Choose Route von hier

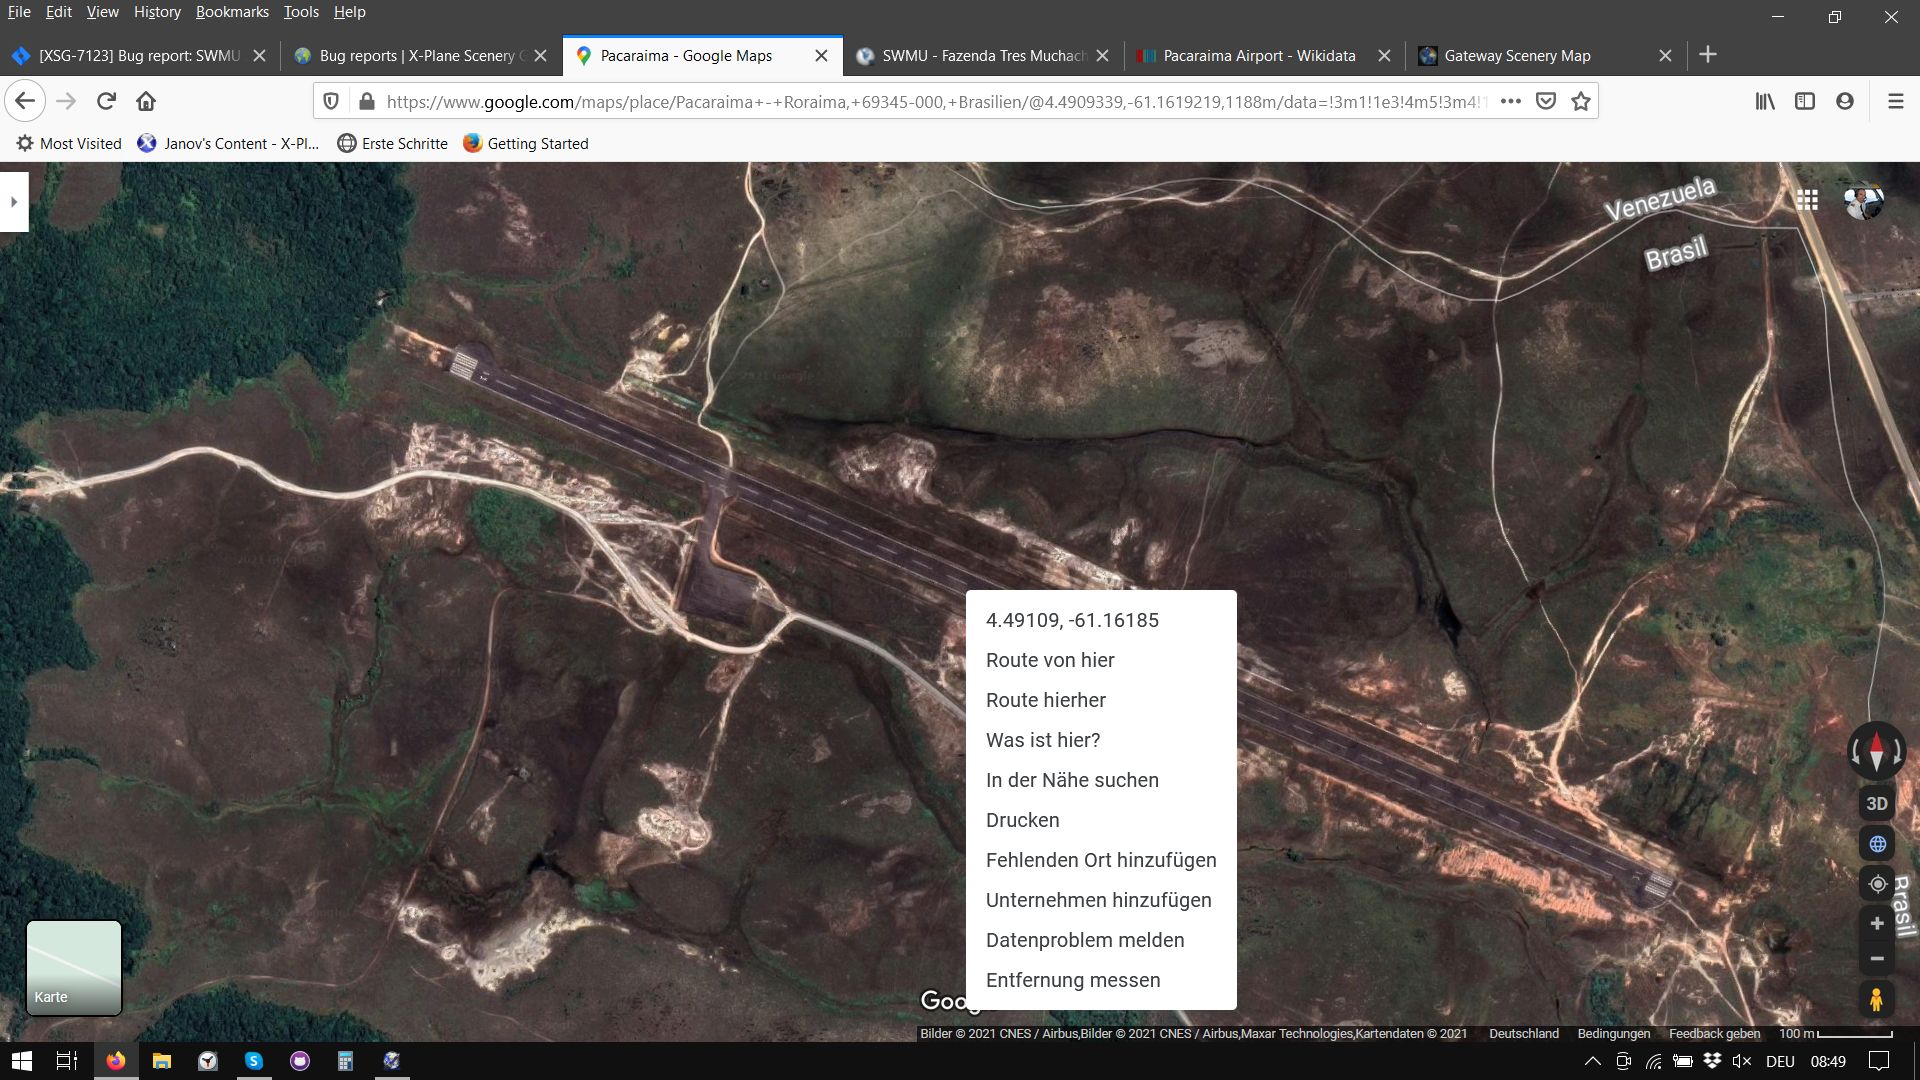pyautogui.click(x=1101, y=660)
